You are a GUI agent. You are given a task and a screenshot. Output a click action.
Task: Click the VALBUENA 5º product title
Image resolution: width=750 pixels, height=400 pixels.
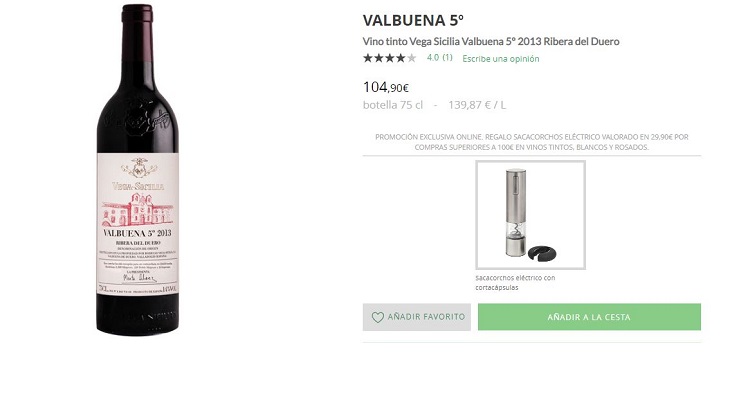click(414, 20)
